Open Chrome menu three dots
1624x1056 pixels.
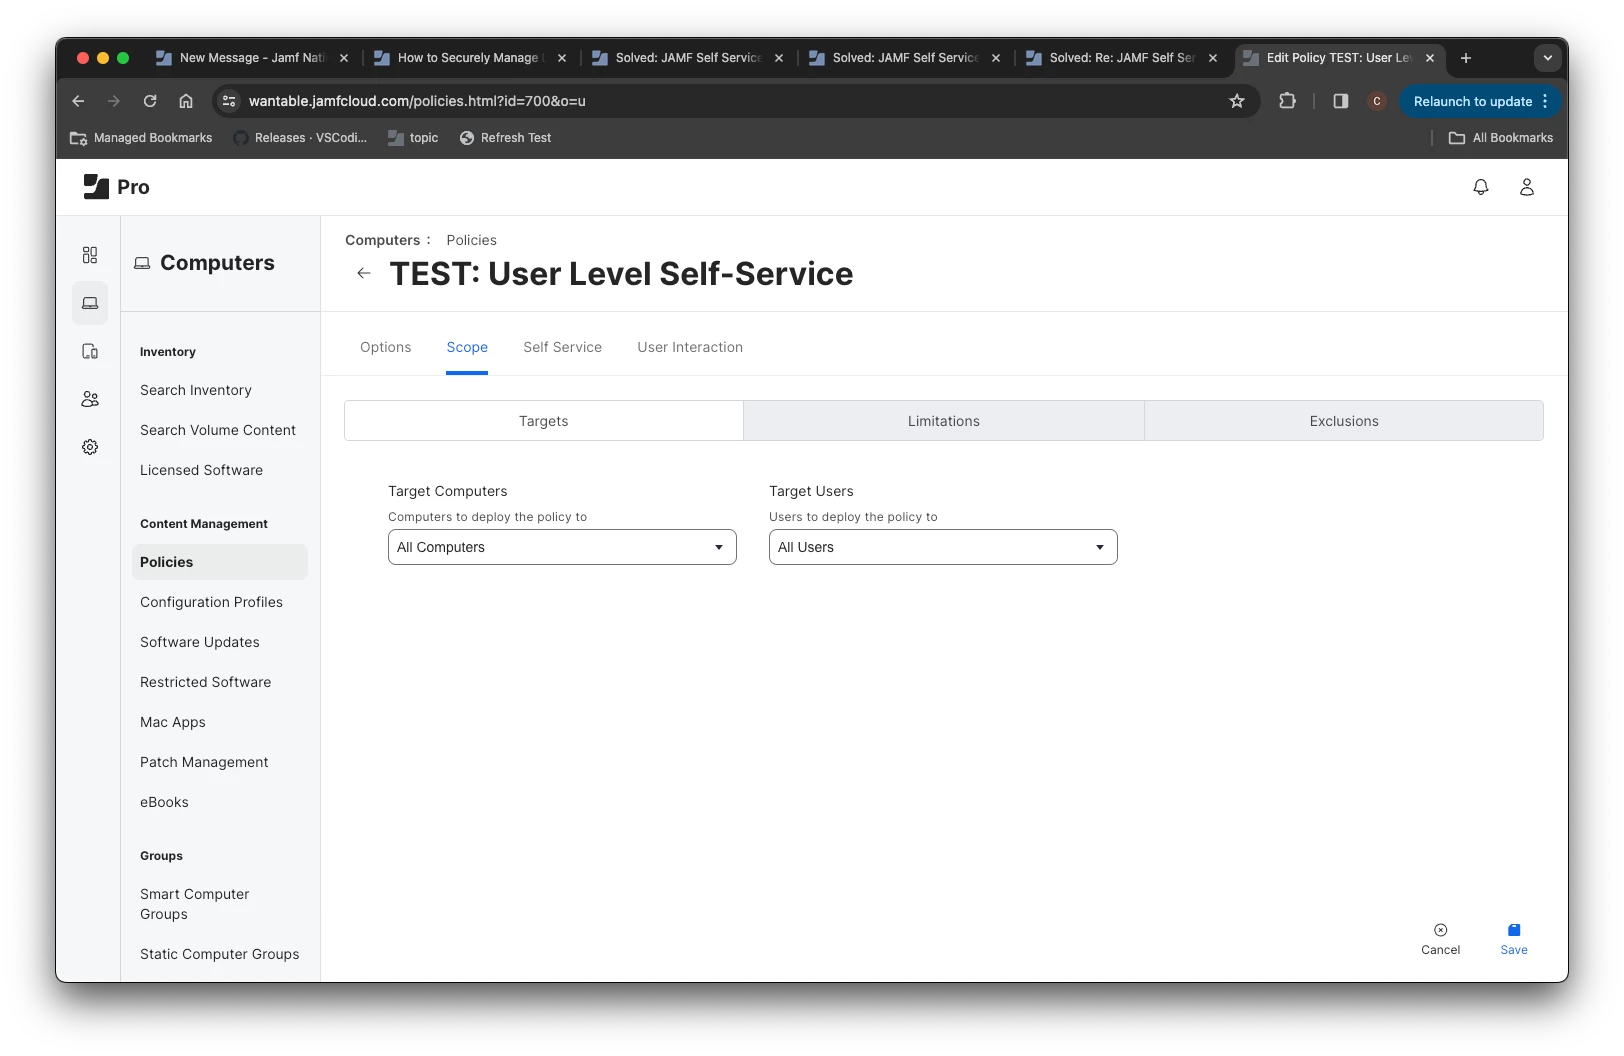[x=1545, y=101]
